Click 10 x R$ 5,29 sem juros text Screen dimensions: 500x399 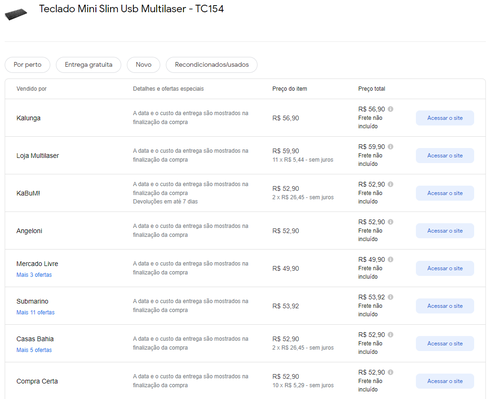point(303,386)
